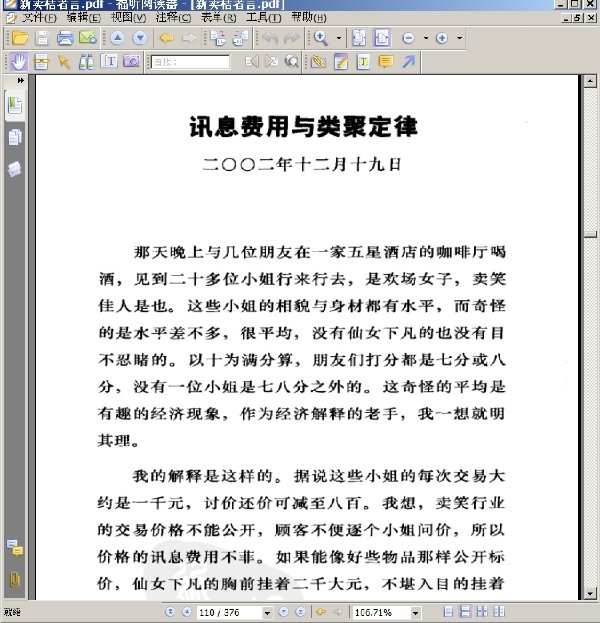The image size is (600, 623).
Task: Expand the zoom in dropdown arrow
Action: coord(459,38)
